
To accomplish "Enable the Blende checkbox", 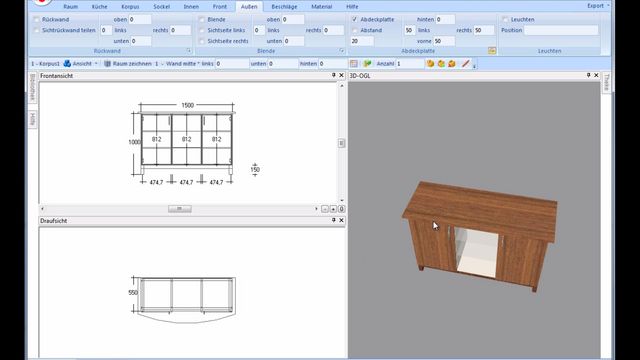I will pos(202,20).
